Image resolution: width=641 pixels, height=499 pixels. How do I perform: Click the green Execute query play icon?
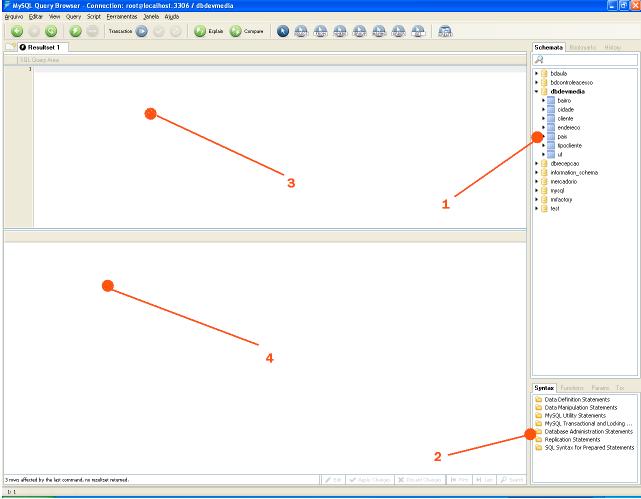[x=72, y=32]
